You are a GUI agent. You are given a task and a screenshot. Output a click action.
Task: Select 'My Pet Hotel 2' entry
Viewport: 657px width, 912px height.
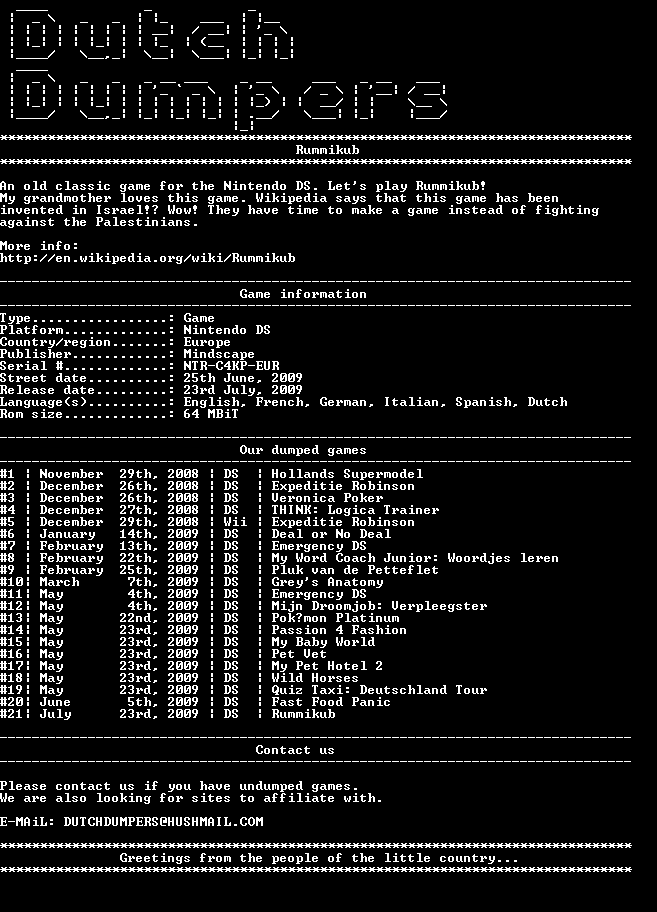(x=327, y=666)
